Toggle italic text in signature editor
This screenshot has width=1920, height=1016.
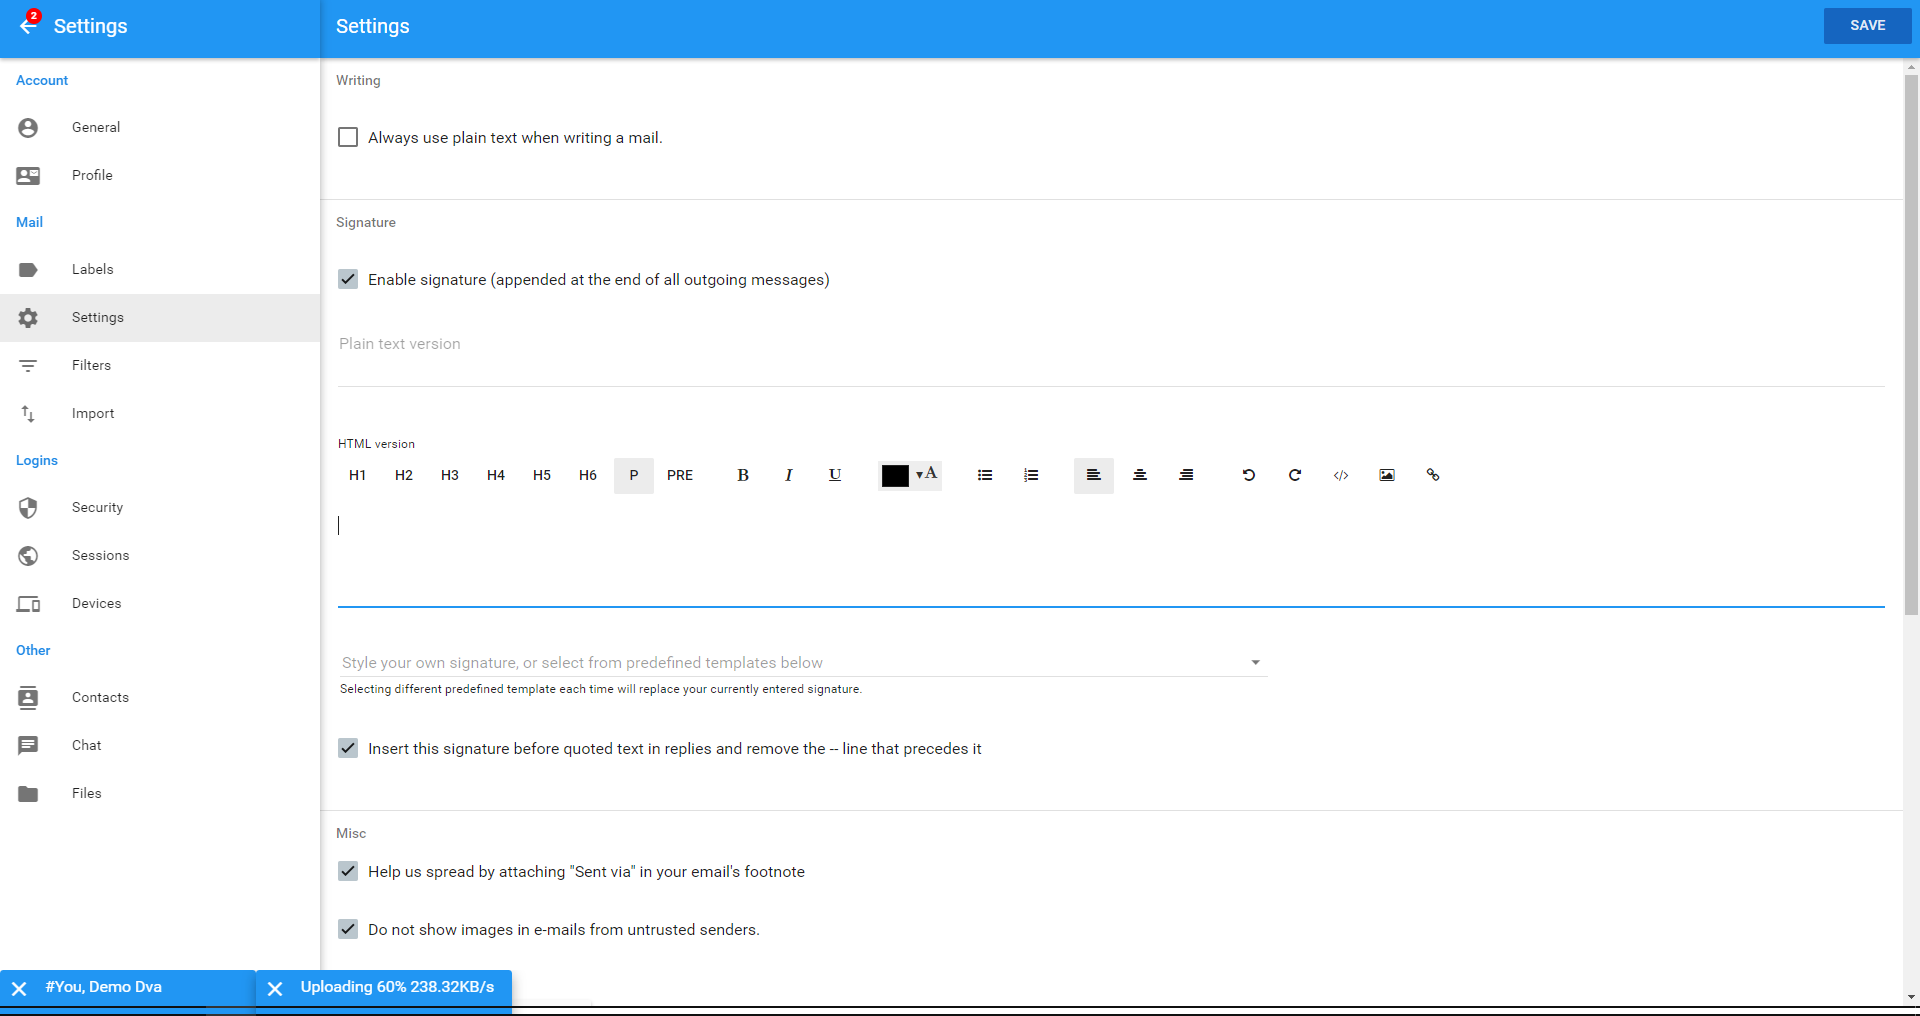[x=788, y=475]
